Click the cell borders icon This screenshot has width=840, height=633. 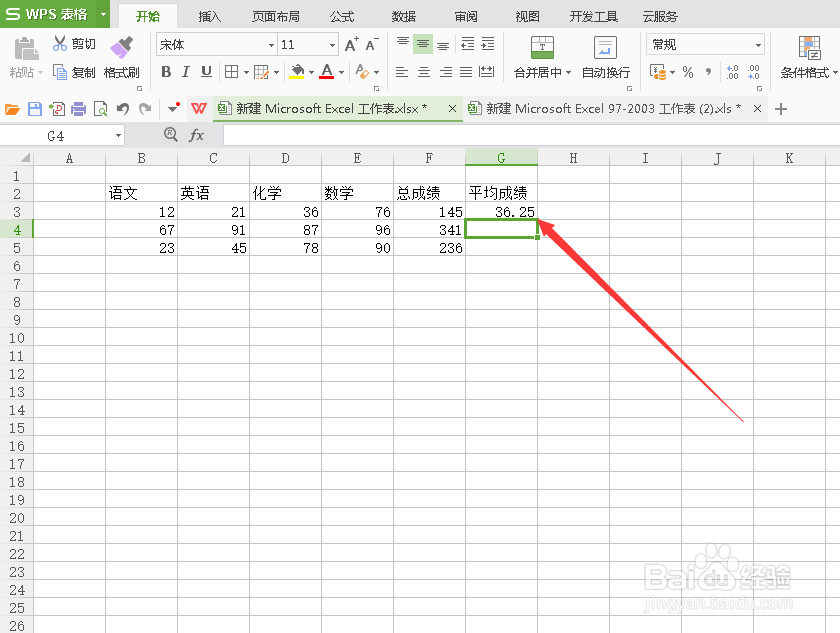click(231, 71)
